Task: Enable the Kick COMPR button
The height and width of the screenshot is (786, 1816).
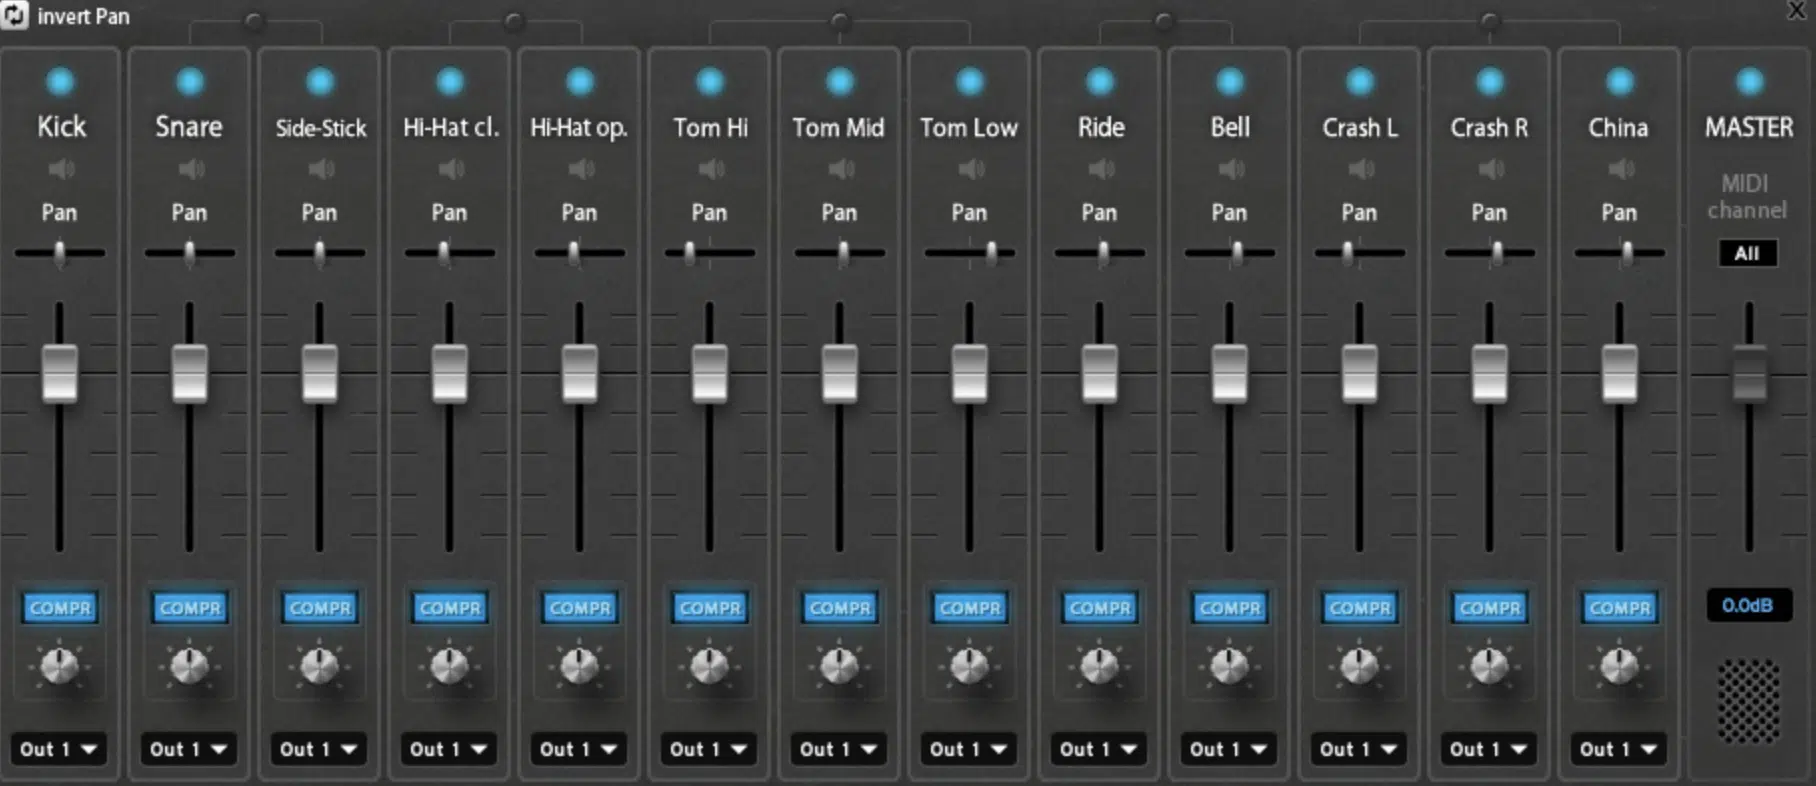Action: point(60,608)
